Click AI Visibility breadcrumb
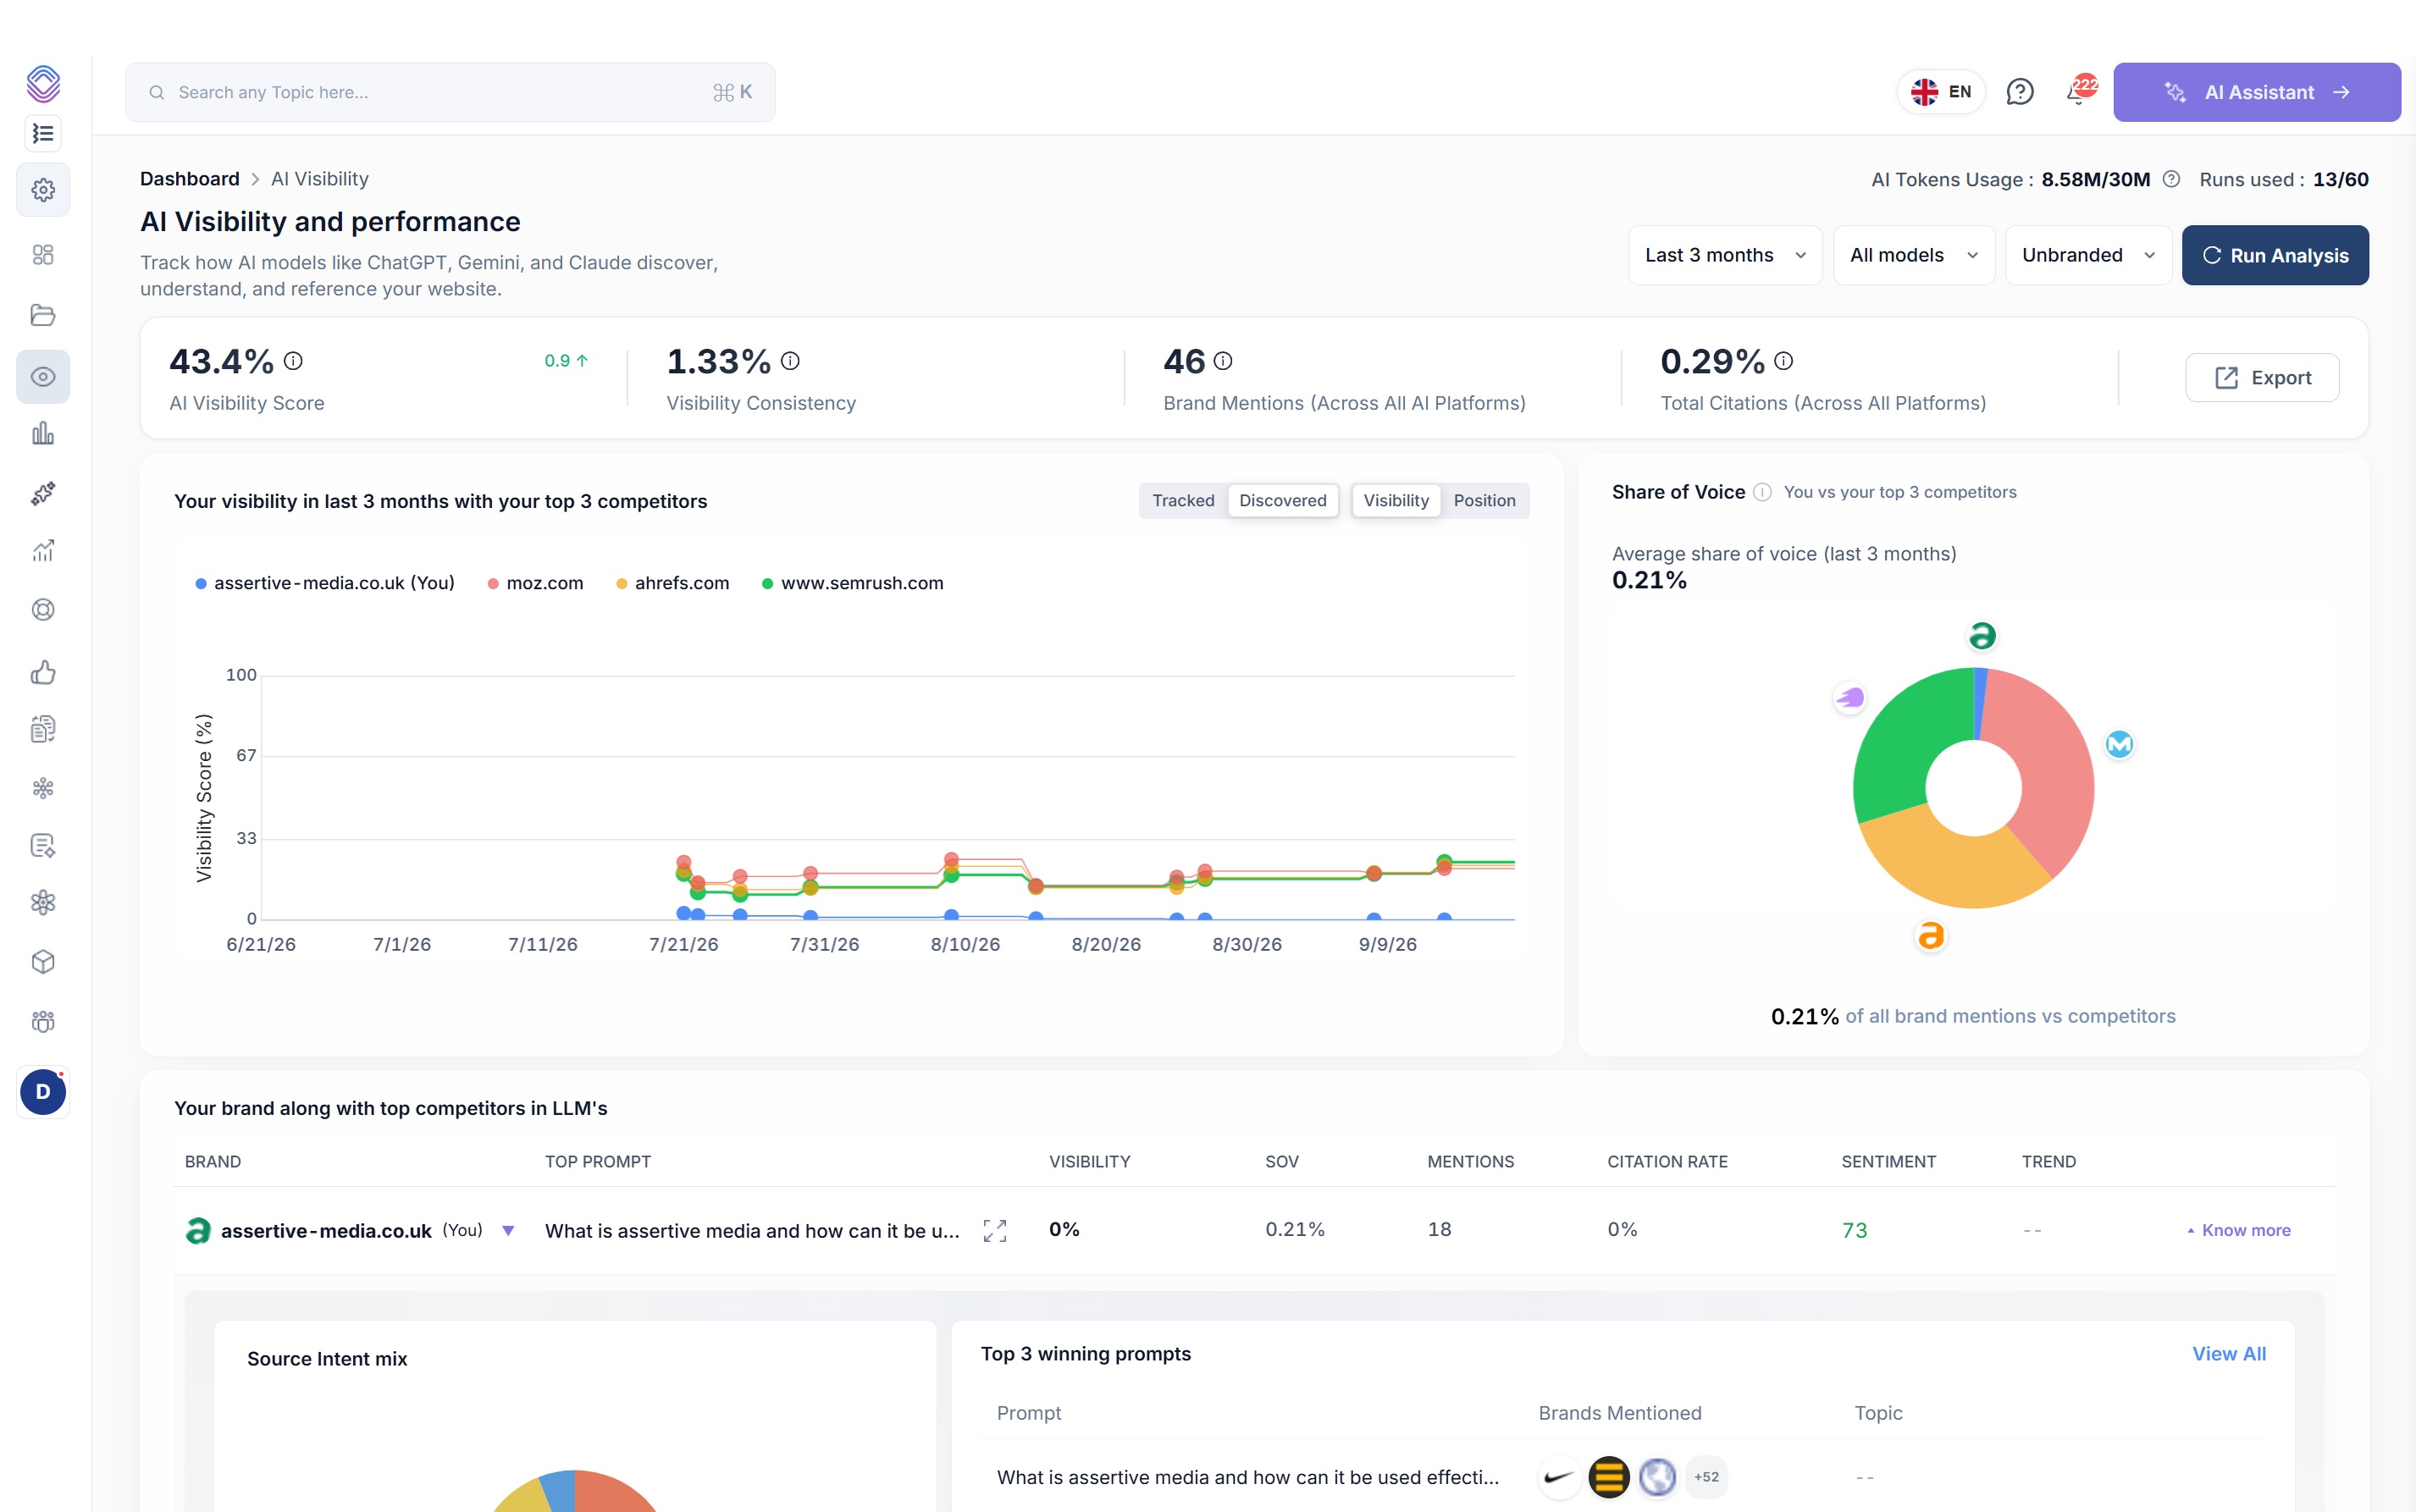Viewport: 2416px width, 1512px height. (320, 179)
